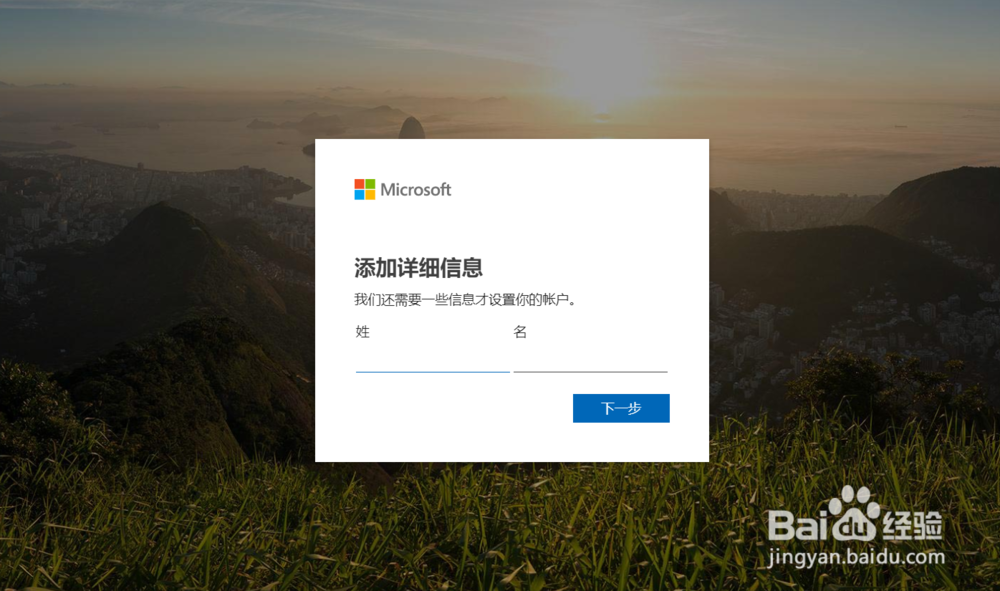Click the Microsoft four-color logo icon
Screen dimensions: 1000x591
(365, 189)
